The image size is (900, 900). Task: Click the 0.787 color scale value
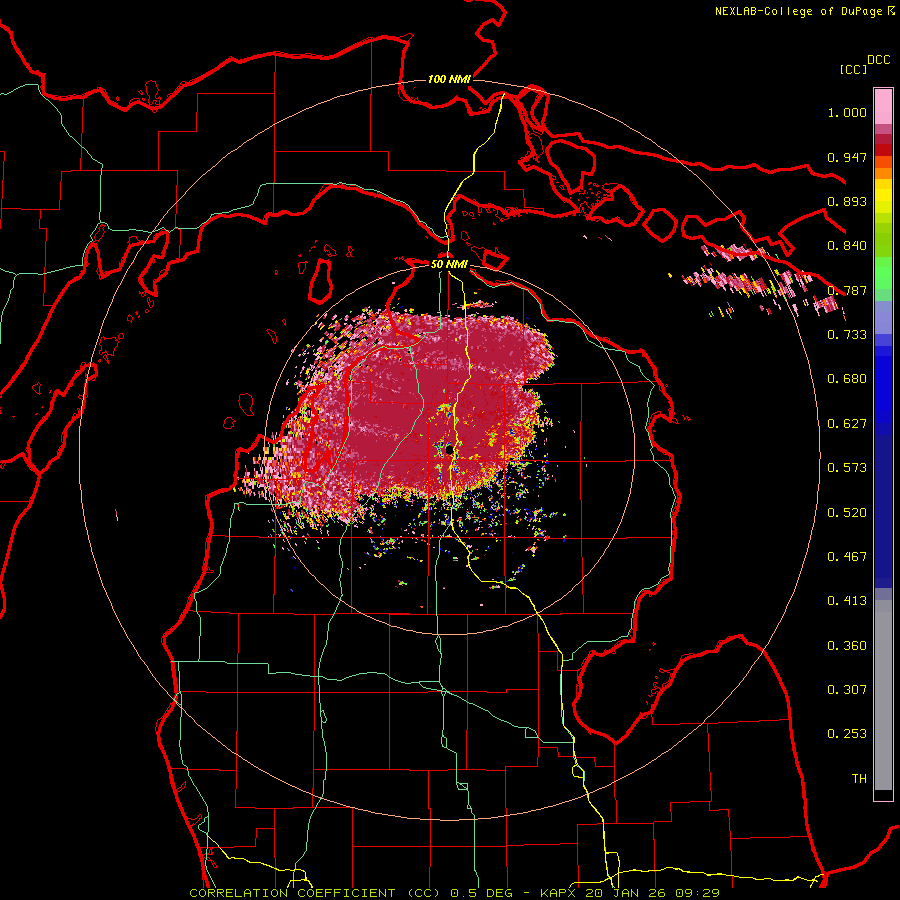(847, 290)
